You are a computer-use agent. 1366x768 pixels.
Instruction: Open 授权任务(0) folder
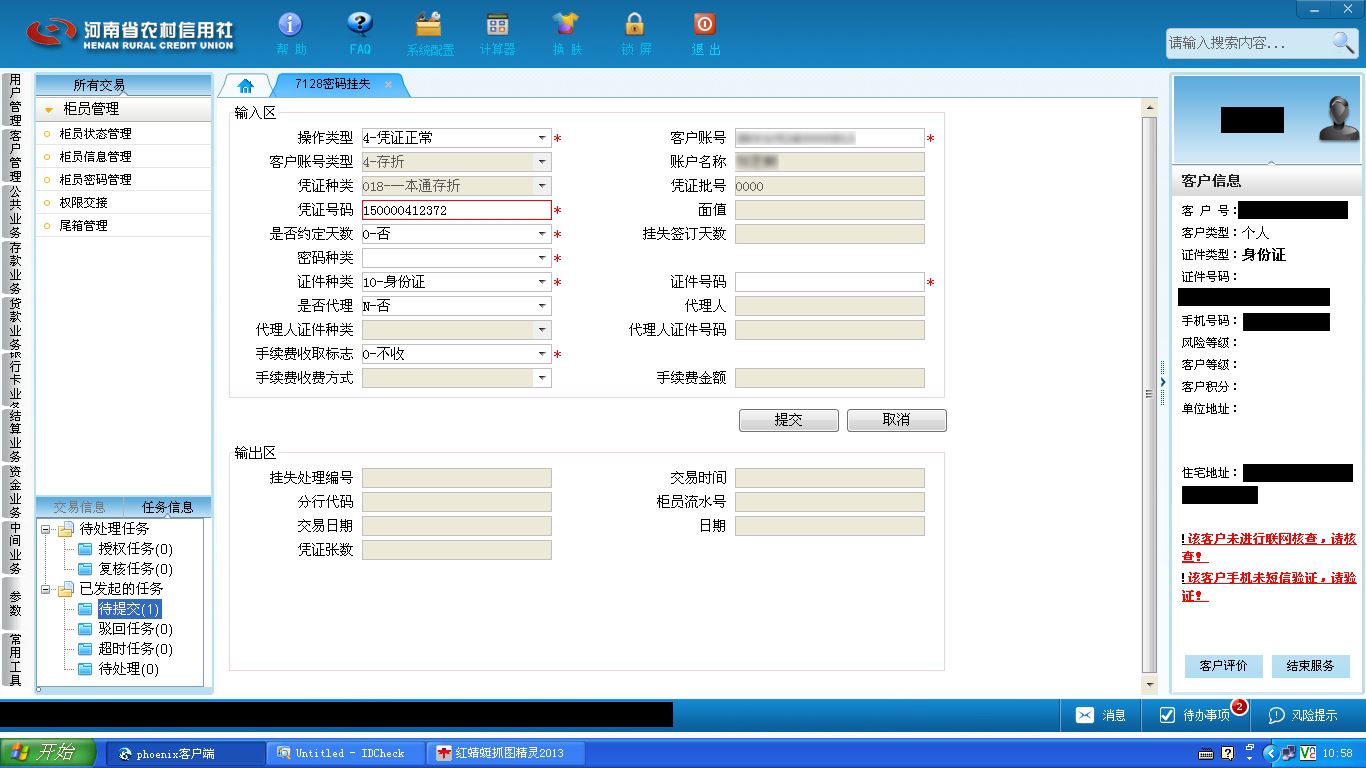pos(124,549)
